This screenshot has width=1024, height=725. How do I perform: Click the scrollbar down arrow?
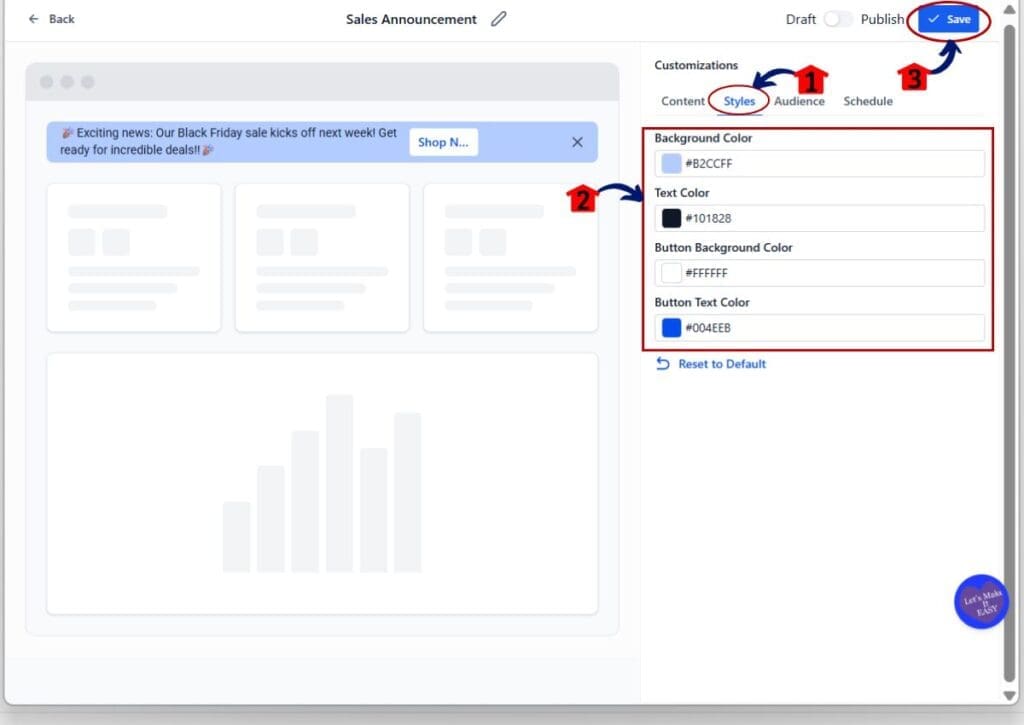[1010, 695]
